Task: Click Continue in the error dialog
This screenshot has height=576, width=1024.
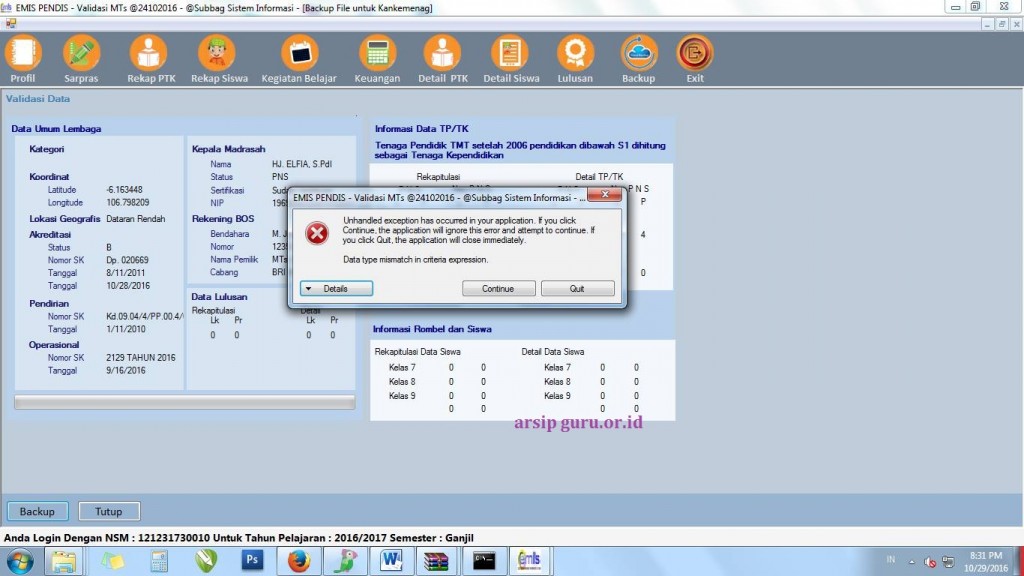Action: click(498, 289)
